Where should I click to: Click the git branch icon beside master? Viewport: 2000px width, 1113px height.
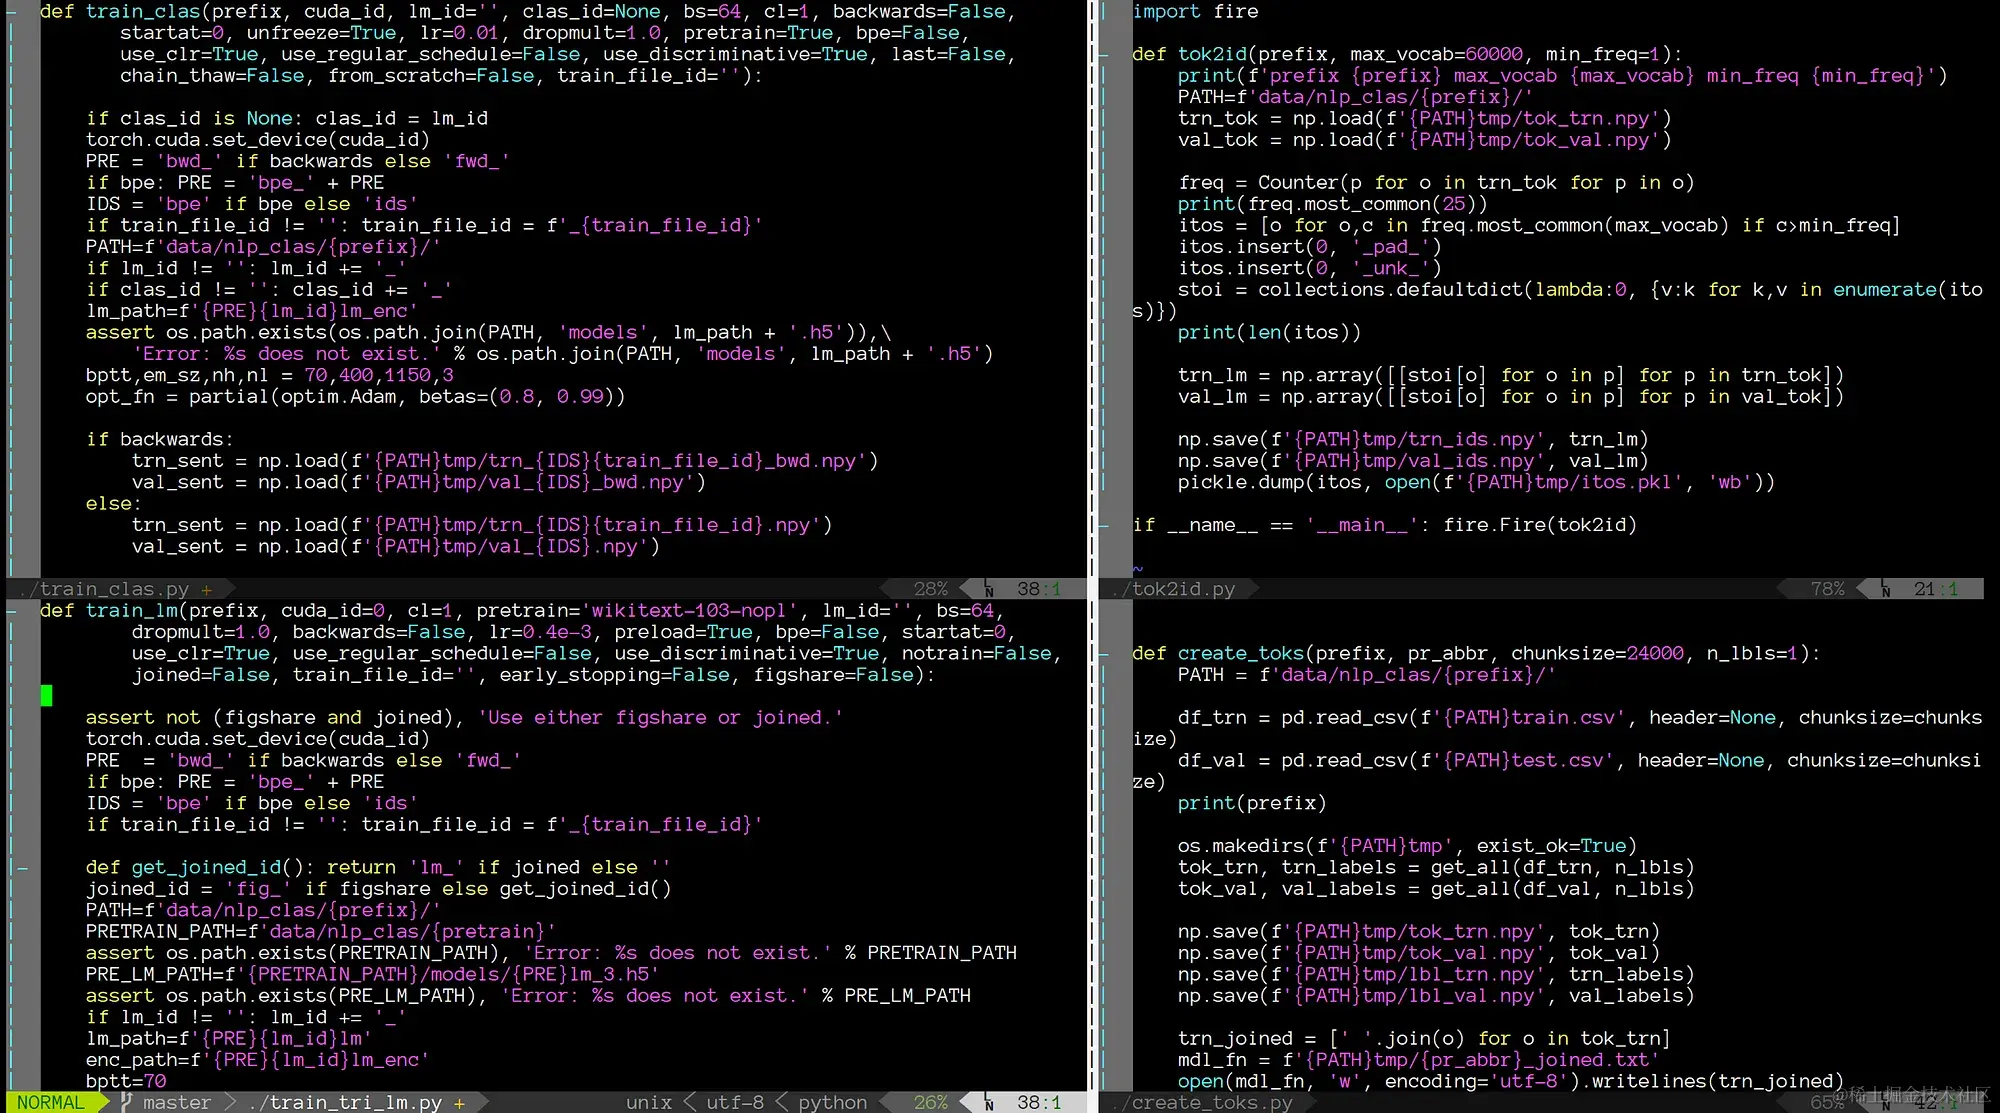[126, 1102]
